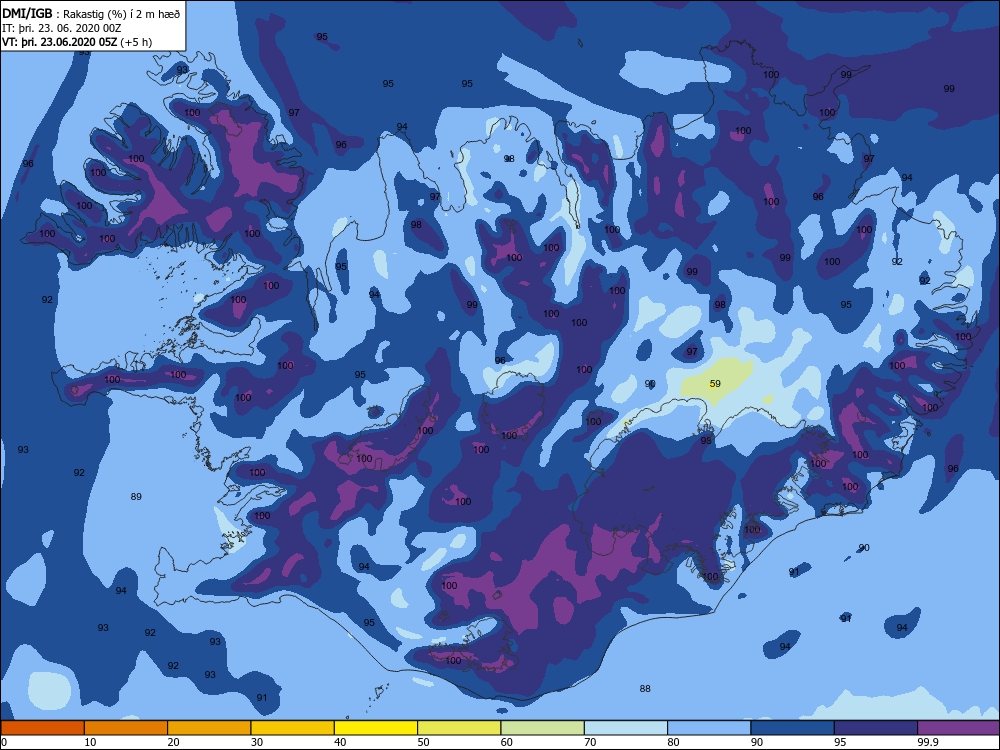Click the 30–40 golden legend swatch

point(293,728)
